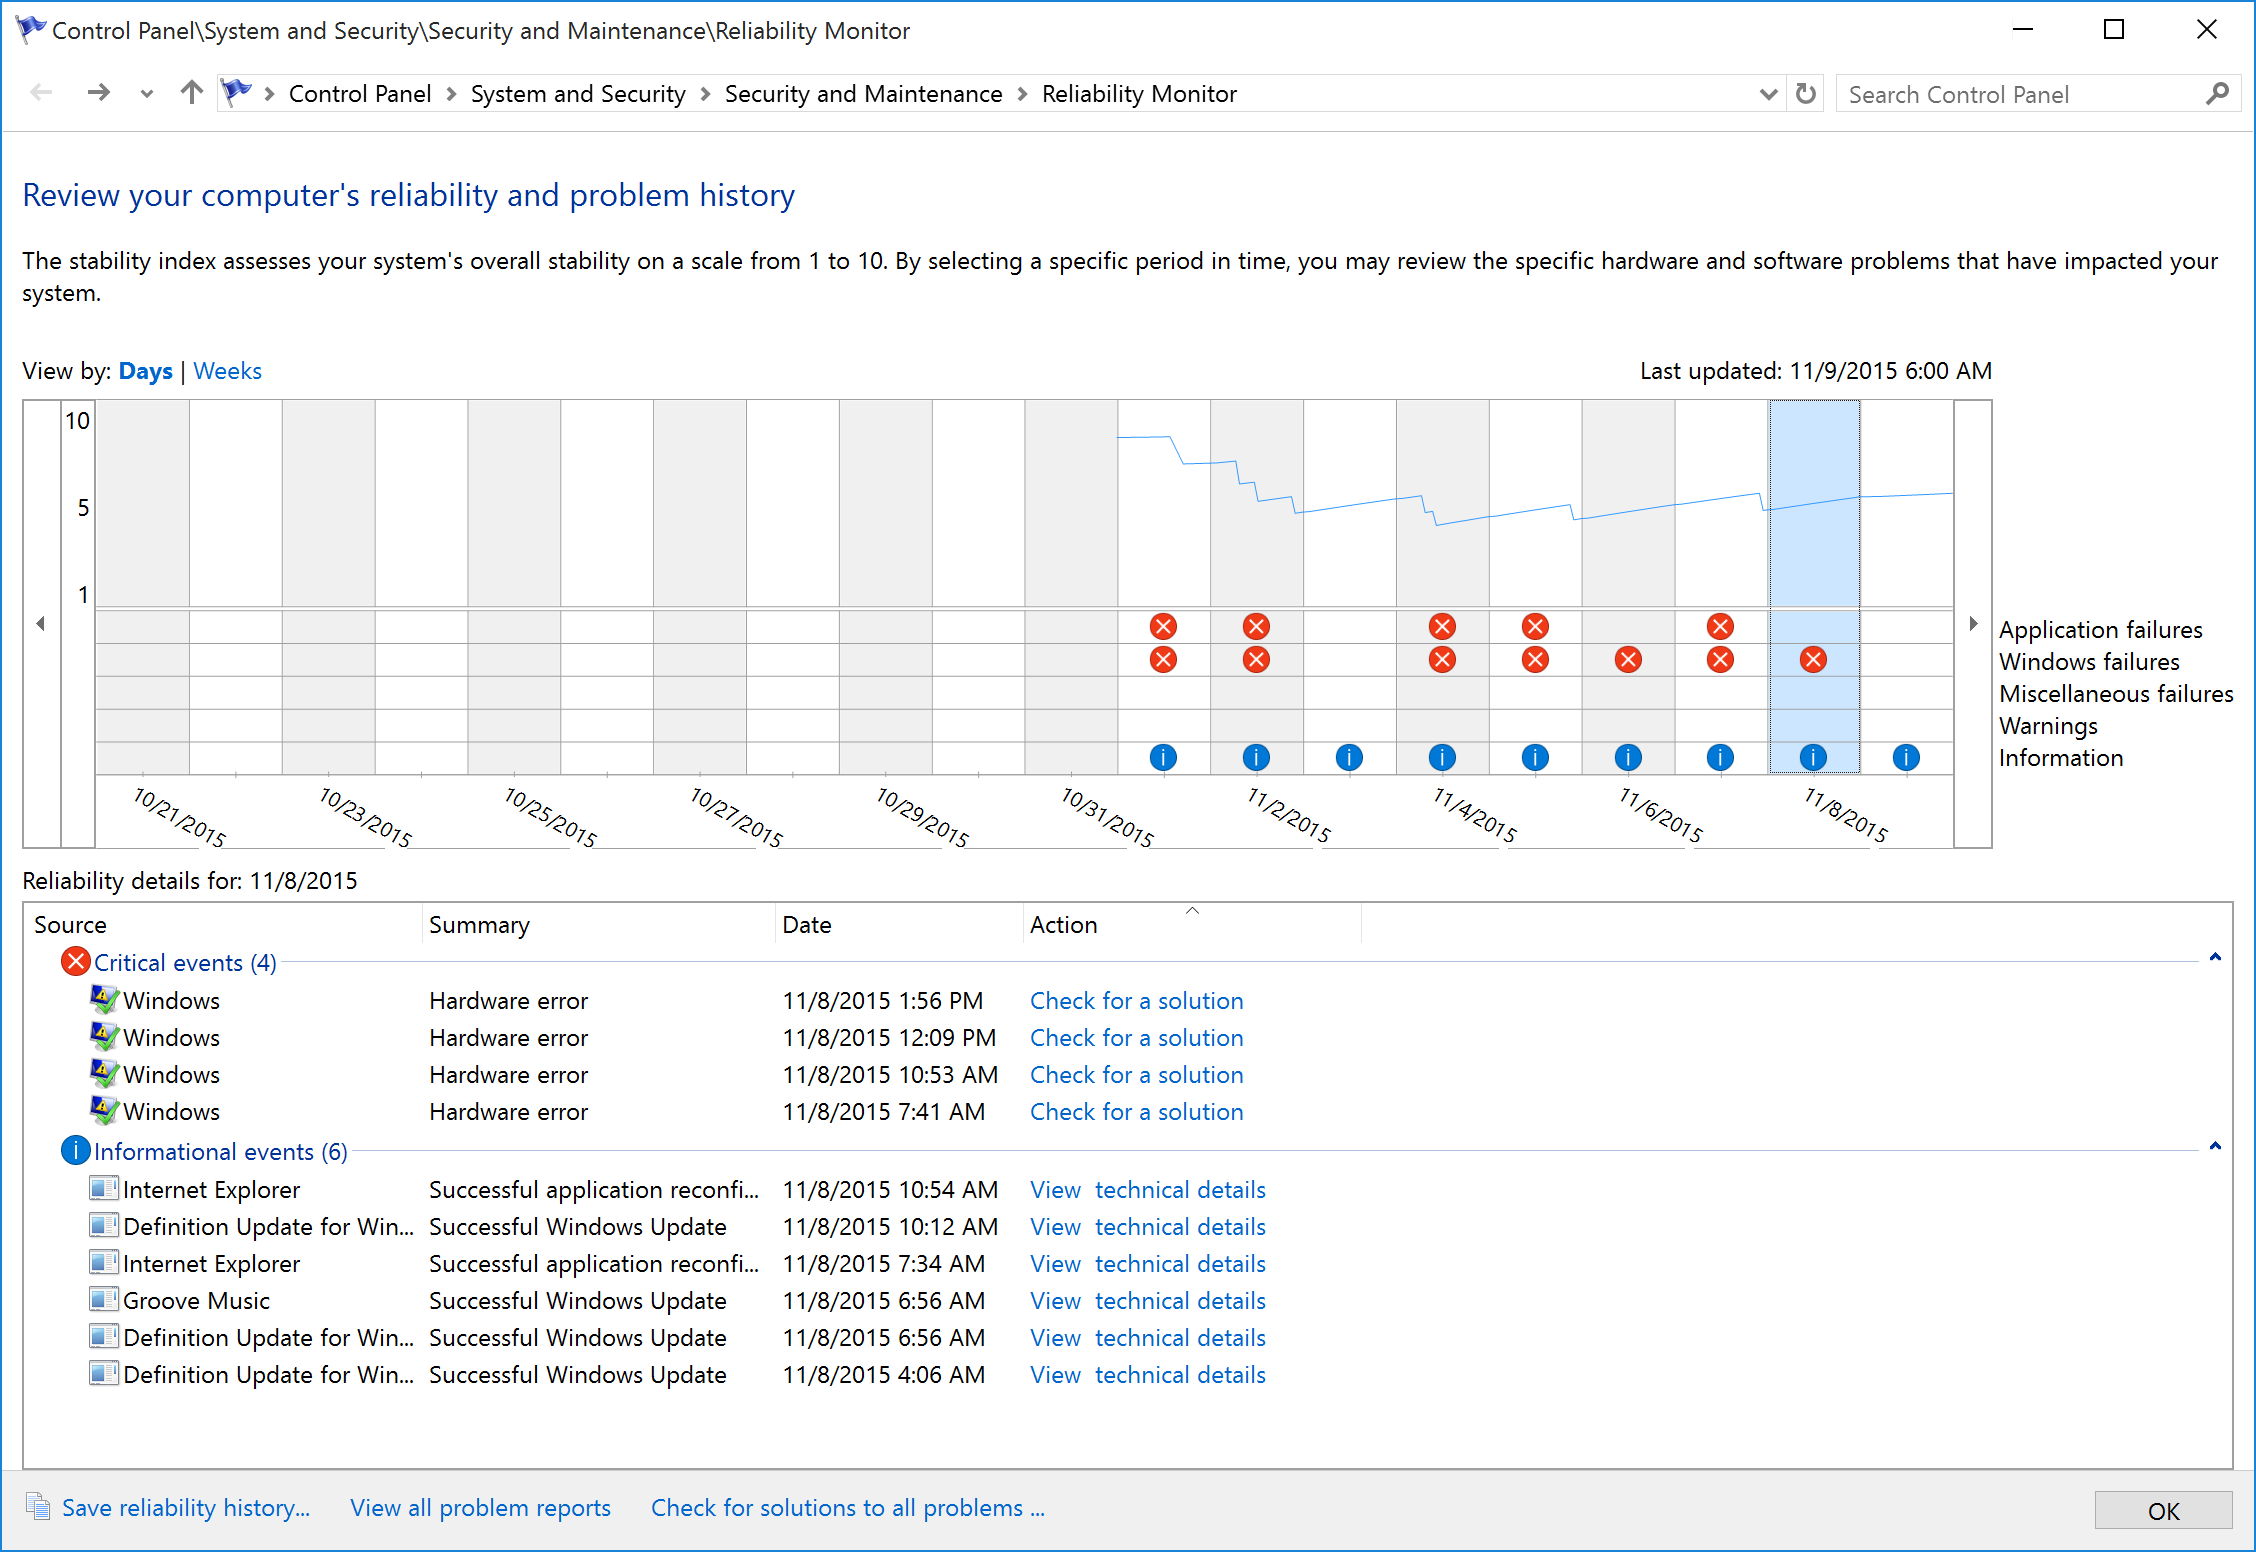Open the address bar history dropdown

(1767, 94)
